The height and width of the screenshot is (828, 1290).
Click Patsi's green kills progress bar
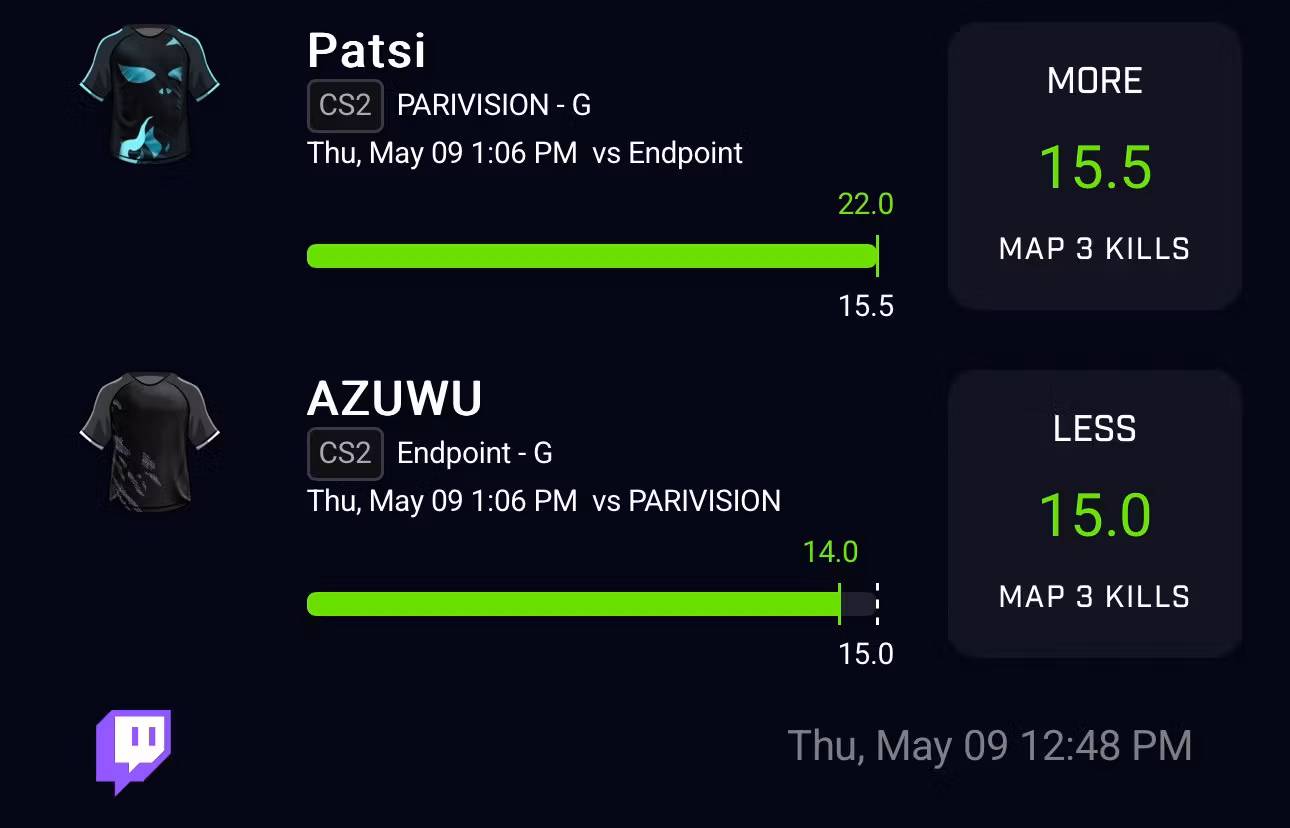tap(591, 256)
